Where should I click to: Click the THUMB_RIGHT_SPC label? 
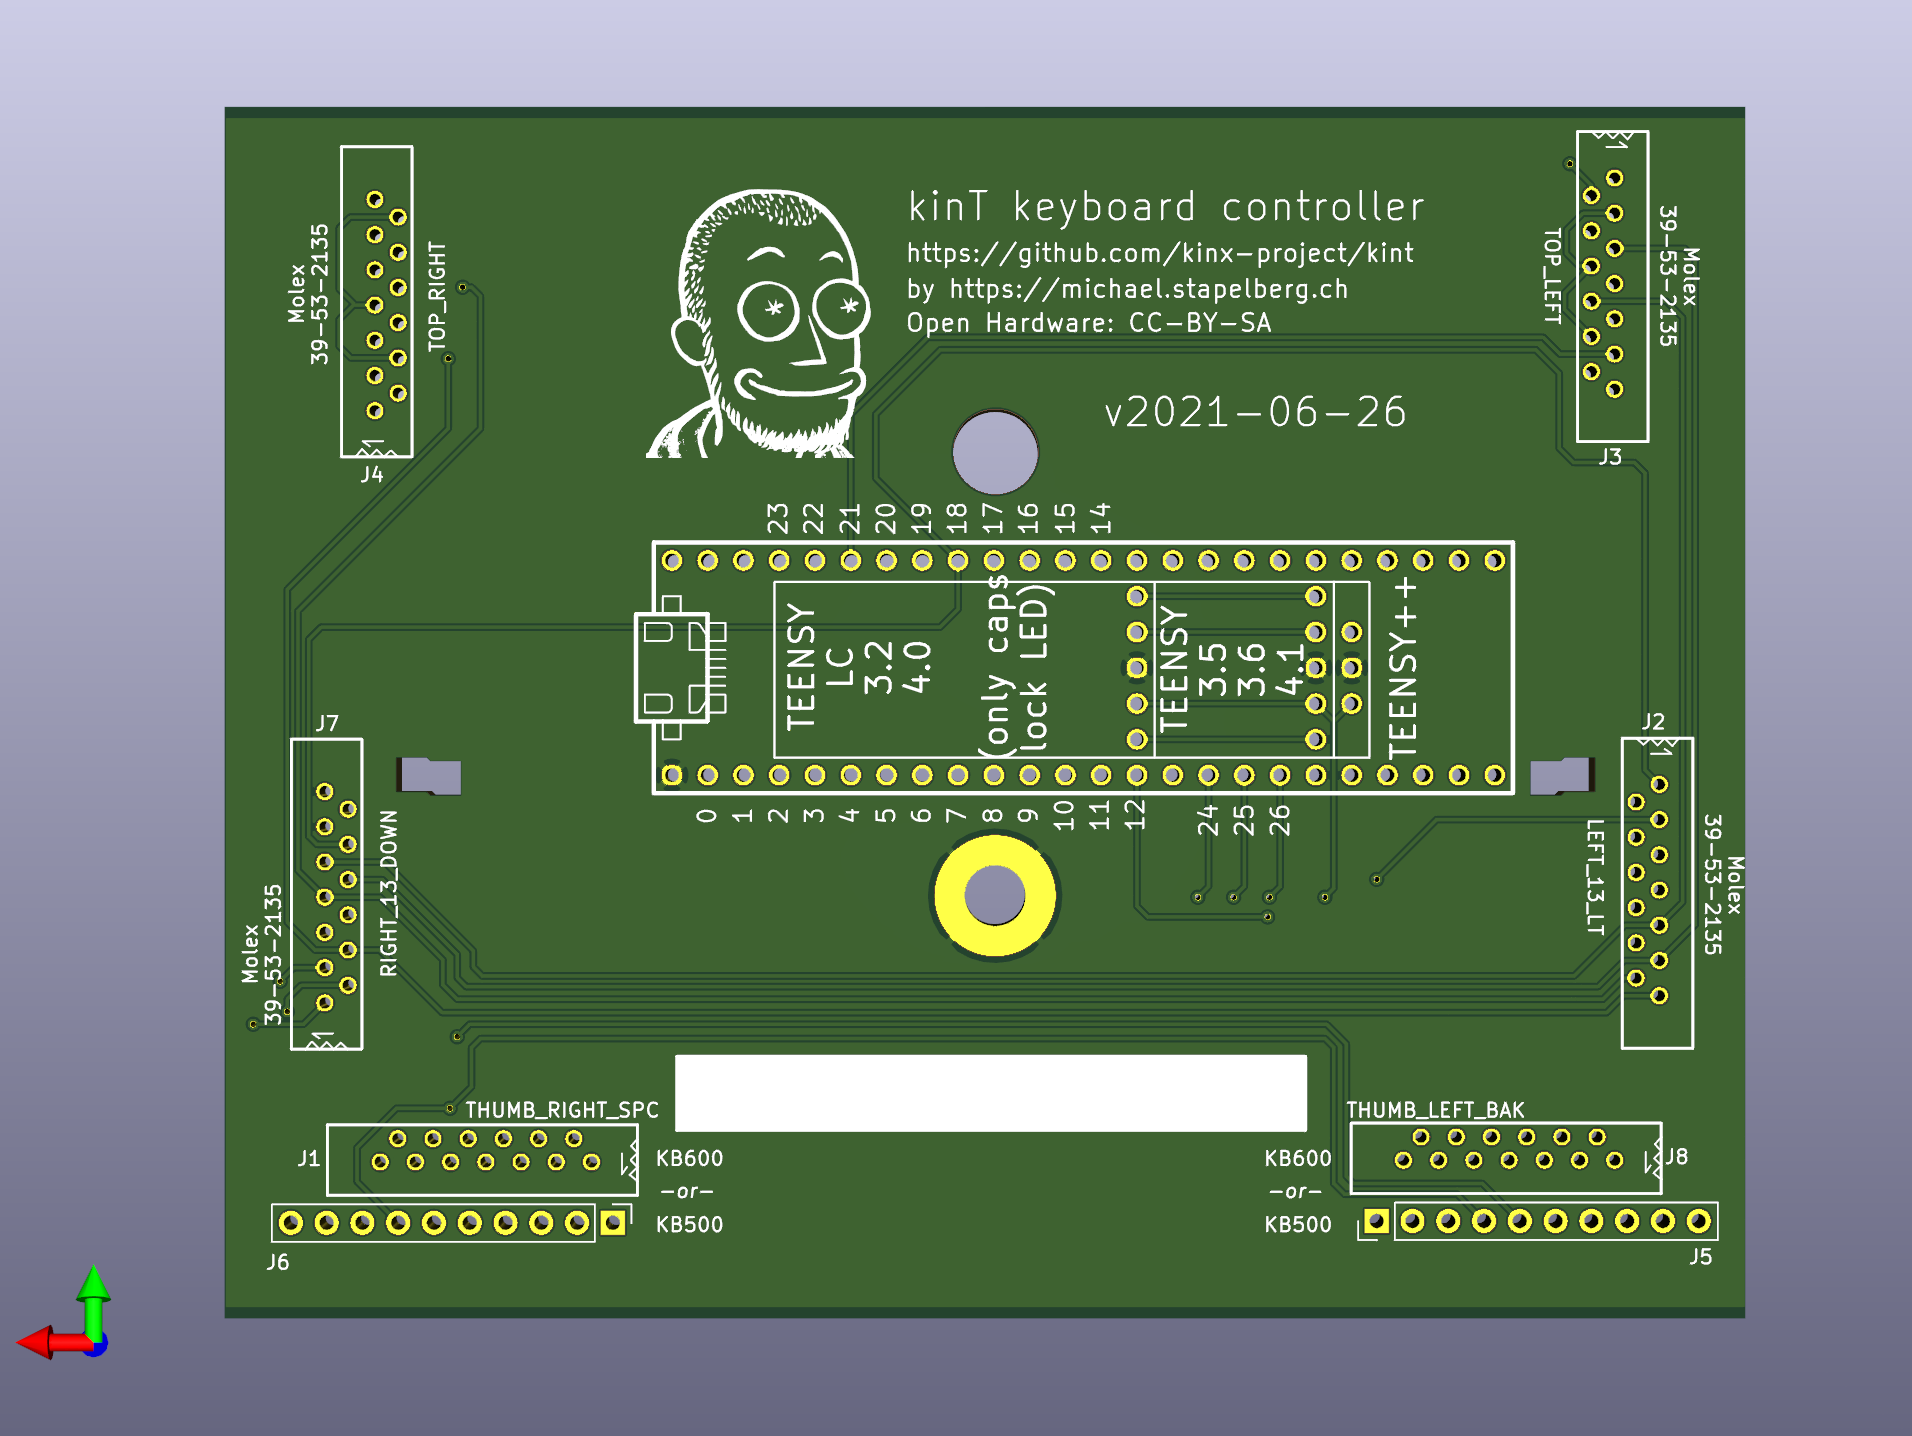click(562, 1110)
